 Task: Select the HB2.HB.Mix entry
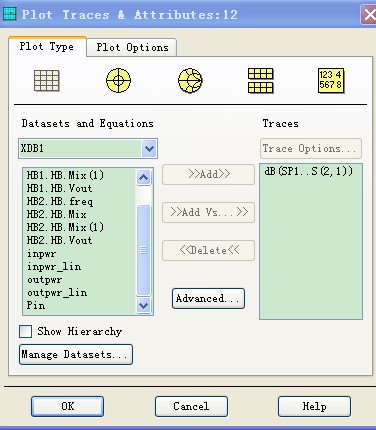click(x=57, y=214)
